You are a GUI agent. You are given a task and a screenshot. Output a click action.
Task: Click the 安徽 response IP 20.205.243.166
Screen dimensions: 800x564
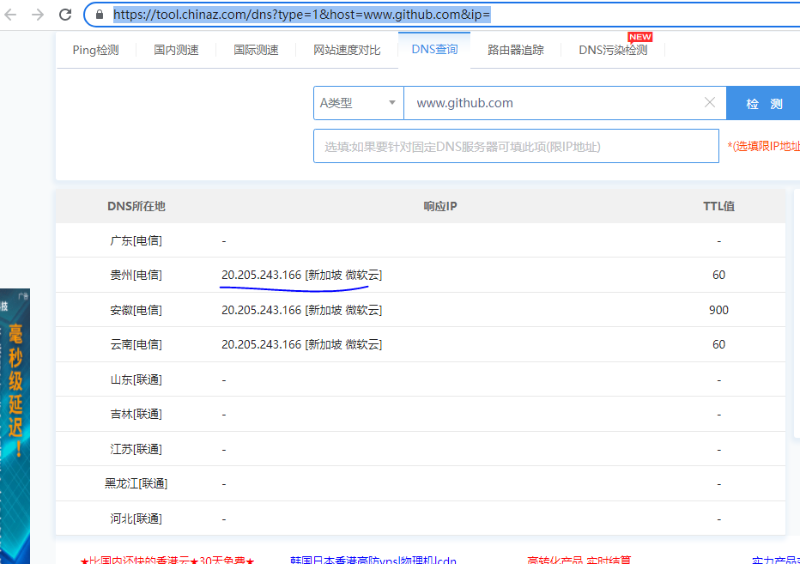point(261,310)
